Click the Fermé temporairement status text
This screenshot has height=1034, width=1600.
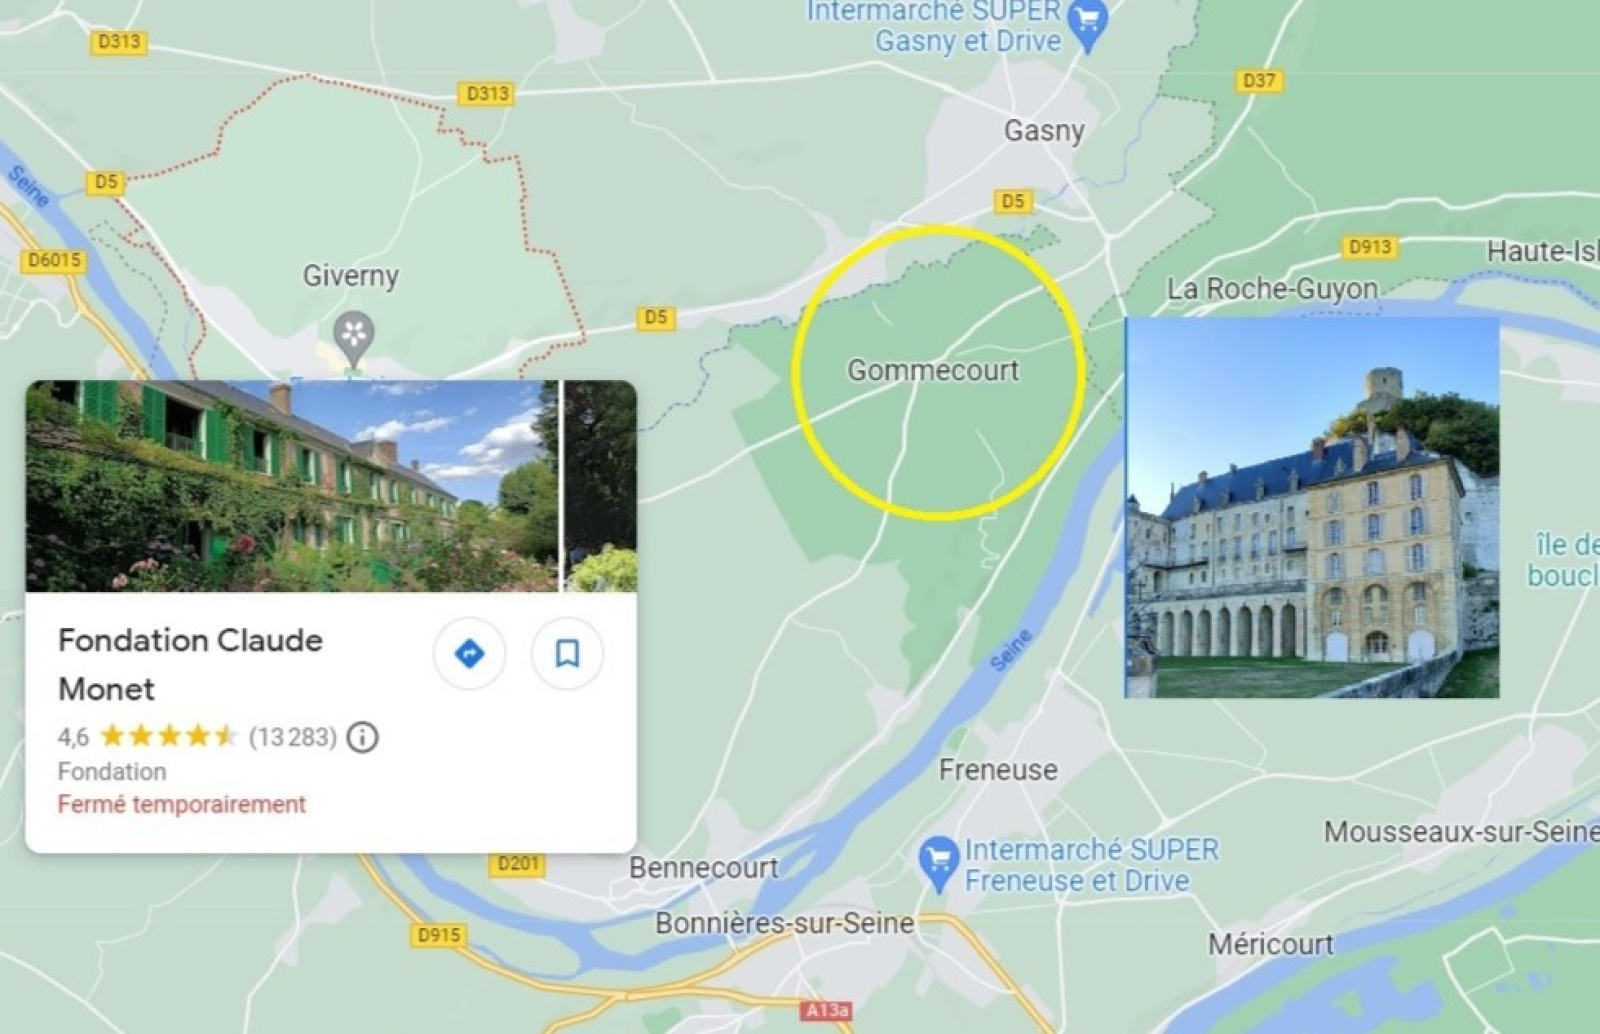[x=182, y=804]
